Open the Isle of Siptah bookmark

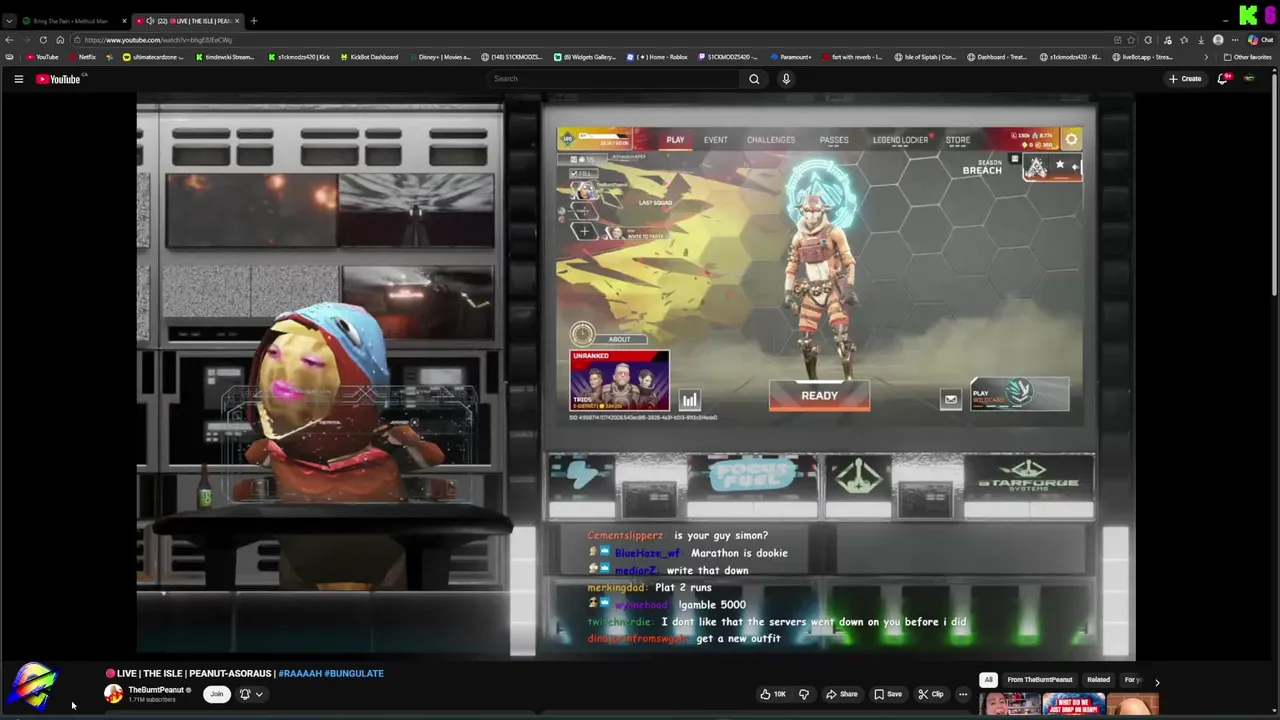click(925, 57)
